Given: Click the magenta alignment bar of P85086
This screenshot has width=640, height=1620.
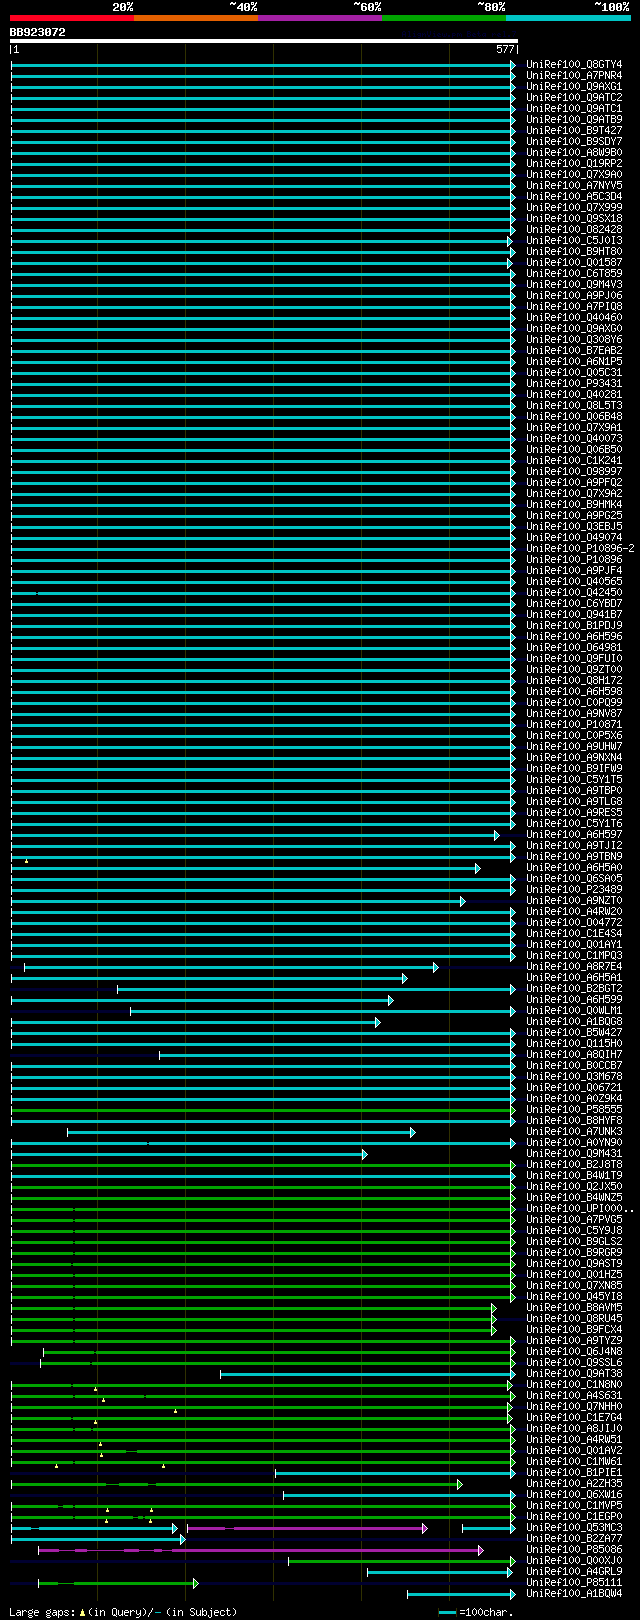Looking at the screenshot, I should click(260, 1550).
